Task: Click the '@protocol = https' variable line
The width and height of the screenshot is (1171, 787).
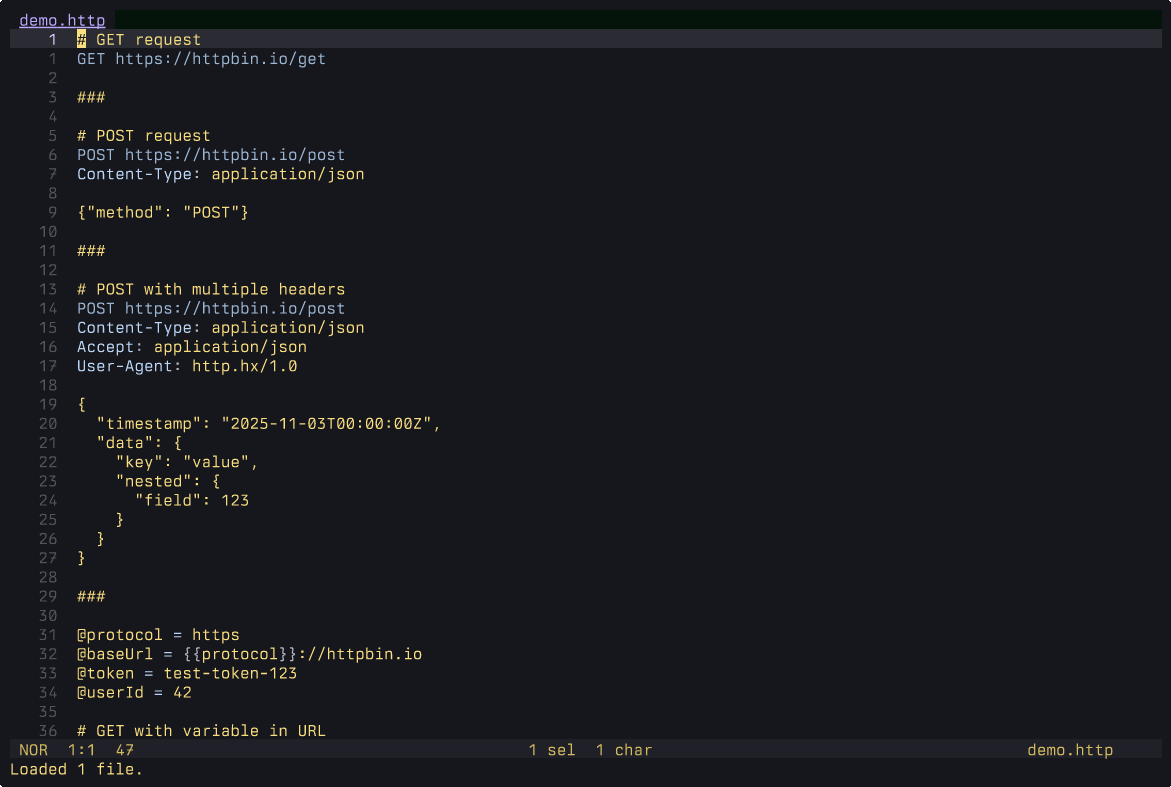Action: coord(158,635)
